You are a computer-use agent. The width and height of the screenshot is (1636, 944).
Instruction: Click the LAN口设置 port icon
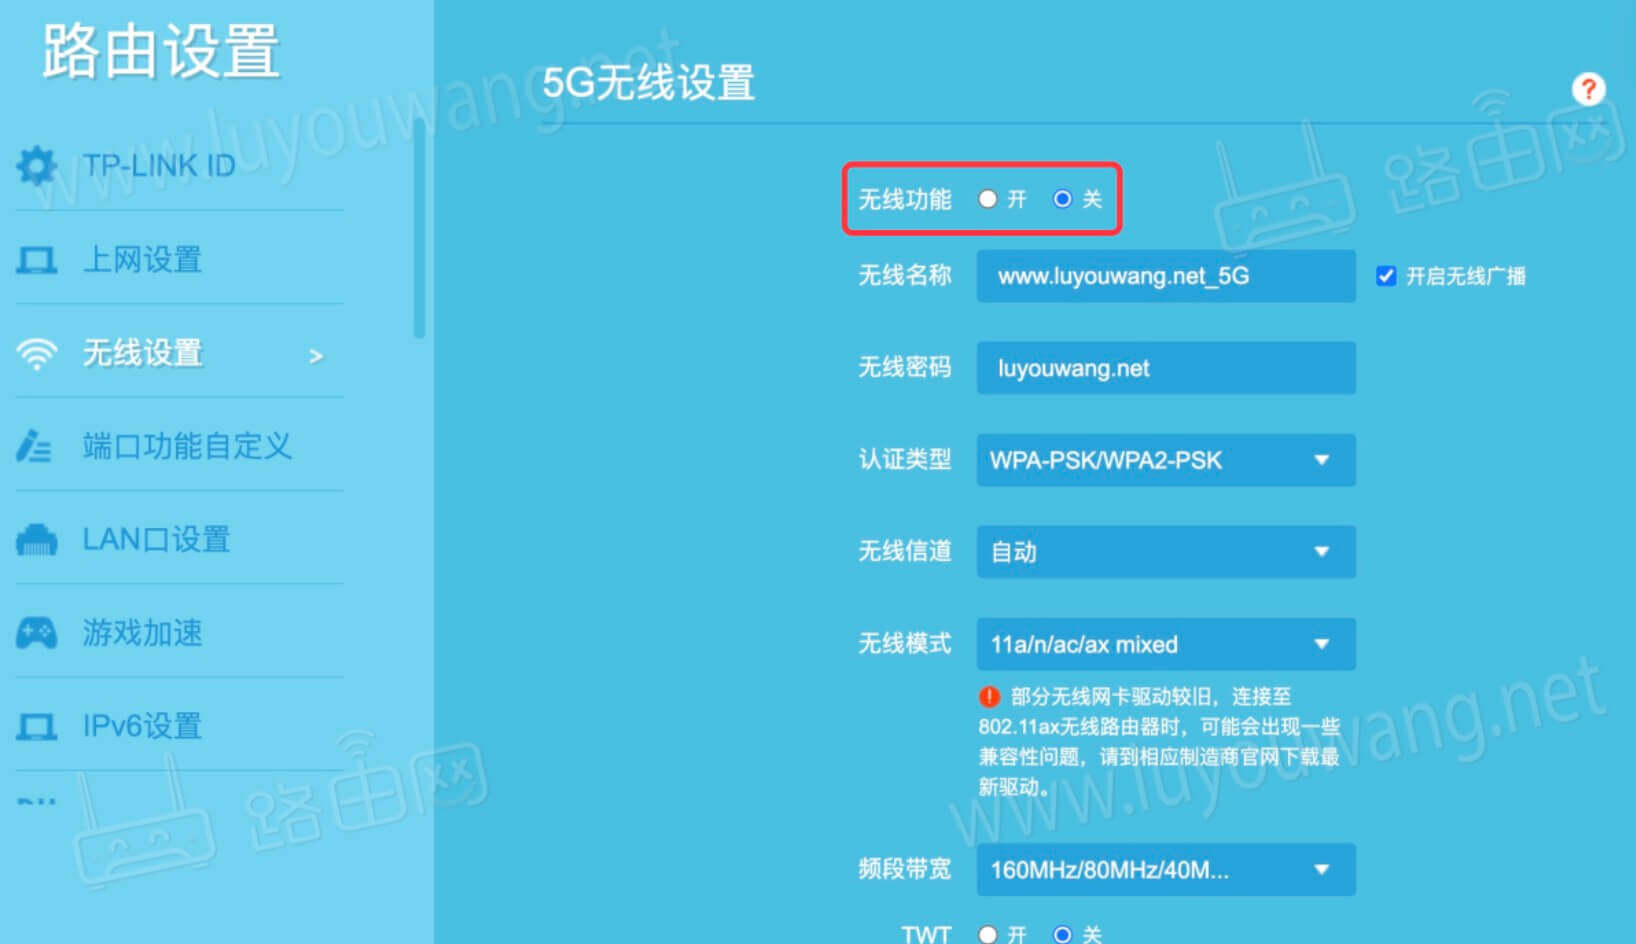[37, 540]
